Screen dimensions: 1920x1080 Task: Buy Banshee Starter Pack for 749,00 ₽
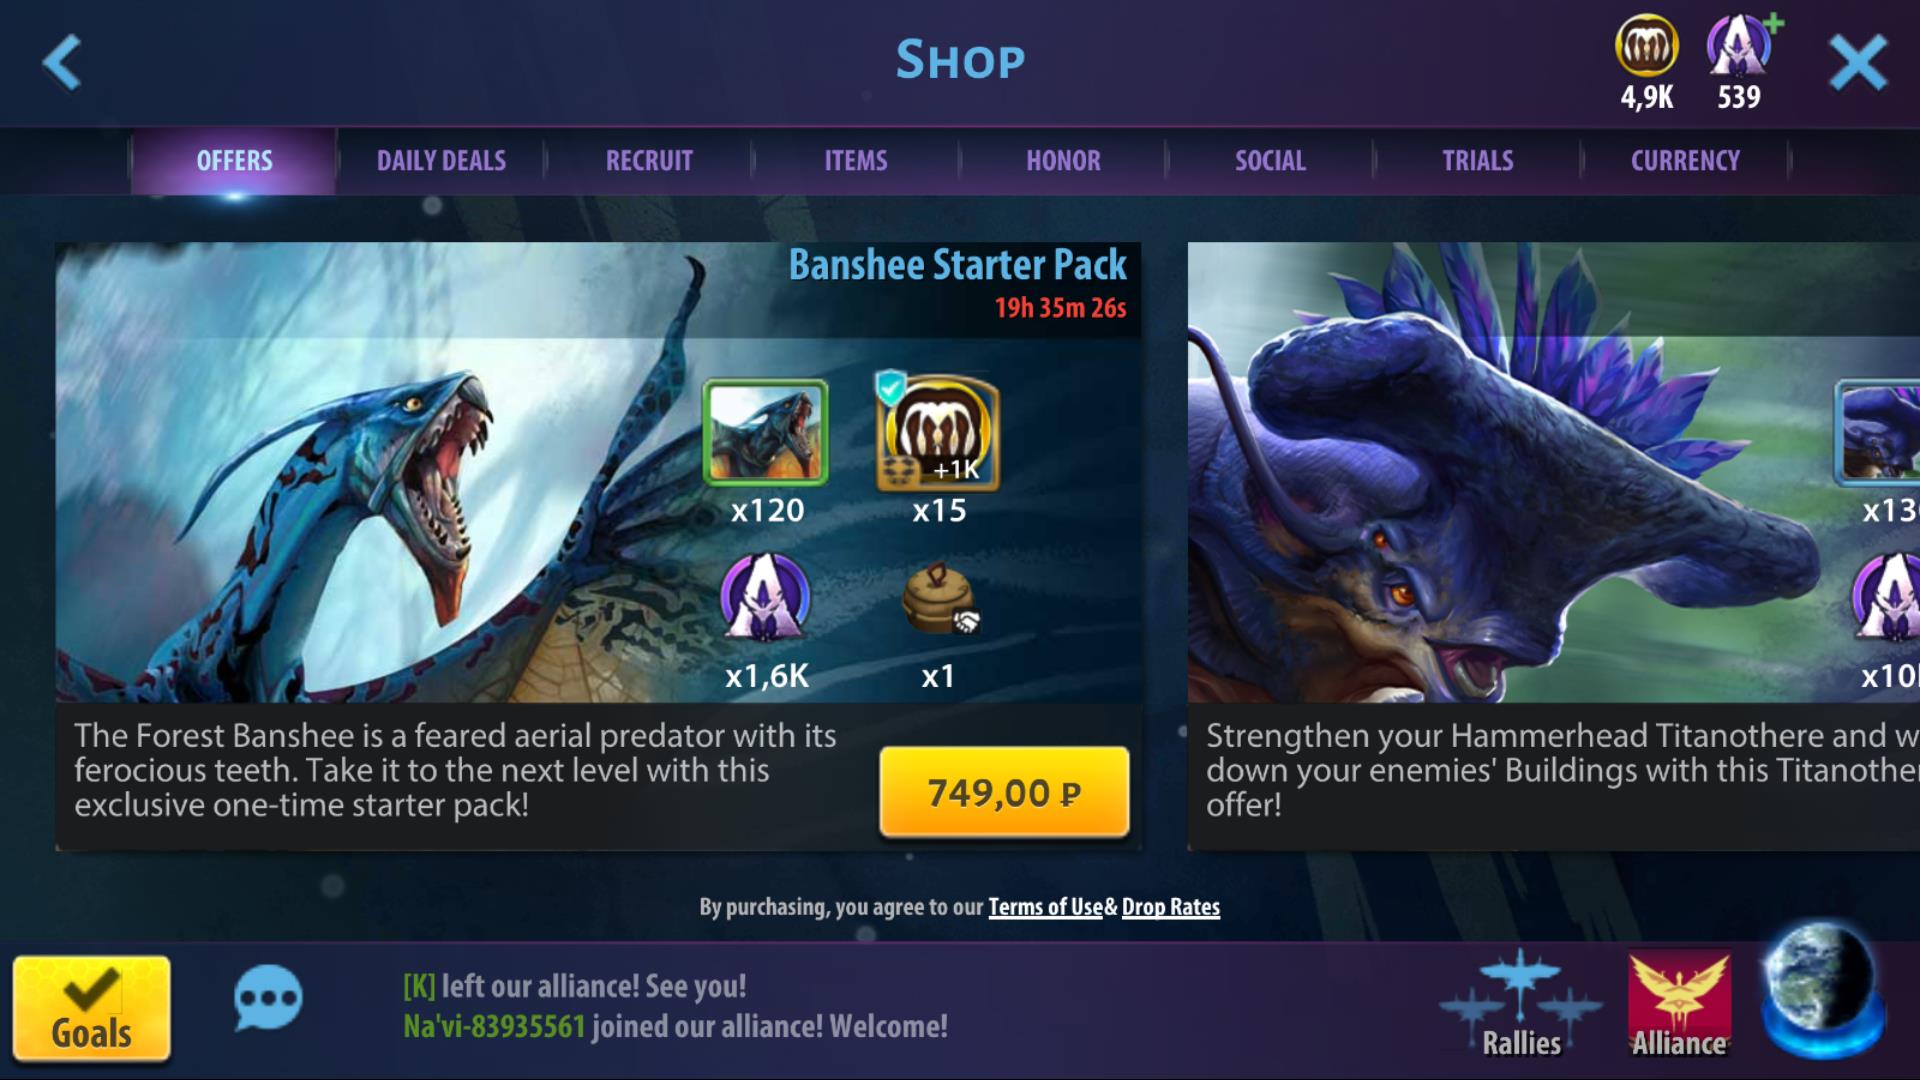pyautogui.click(x=1004, y=792)
